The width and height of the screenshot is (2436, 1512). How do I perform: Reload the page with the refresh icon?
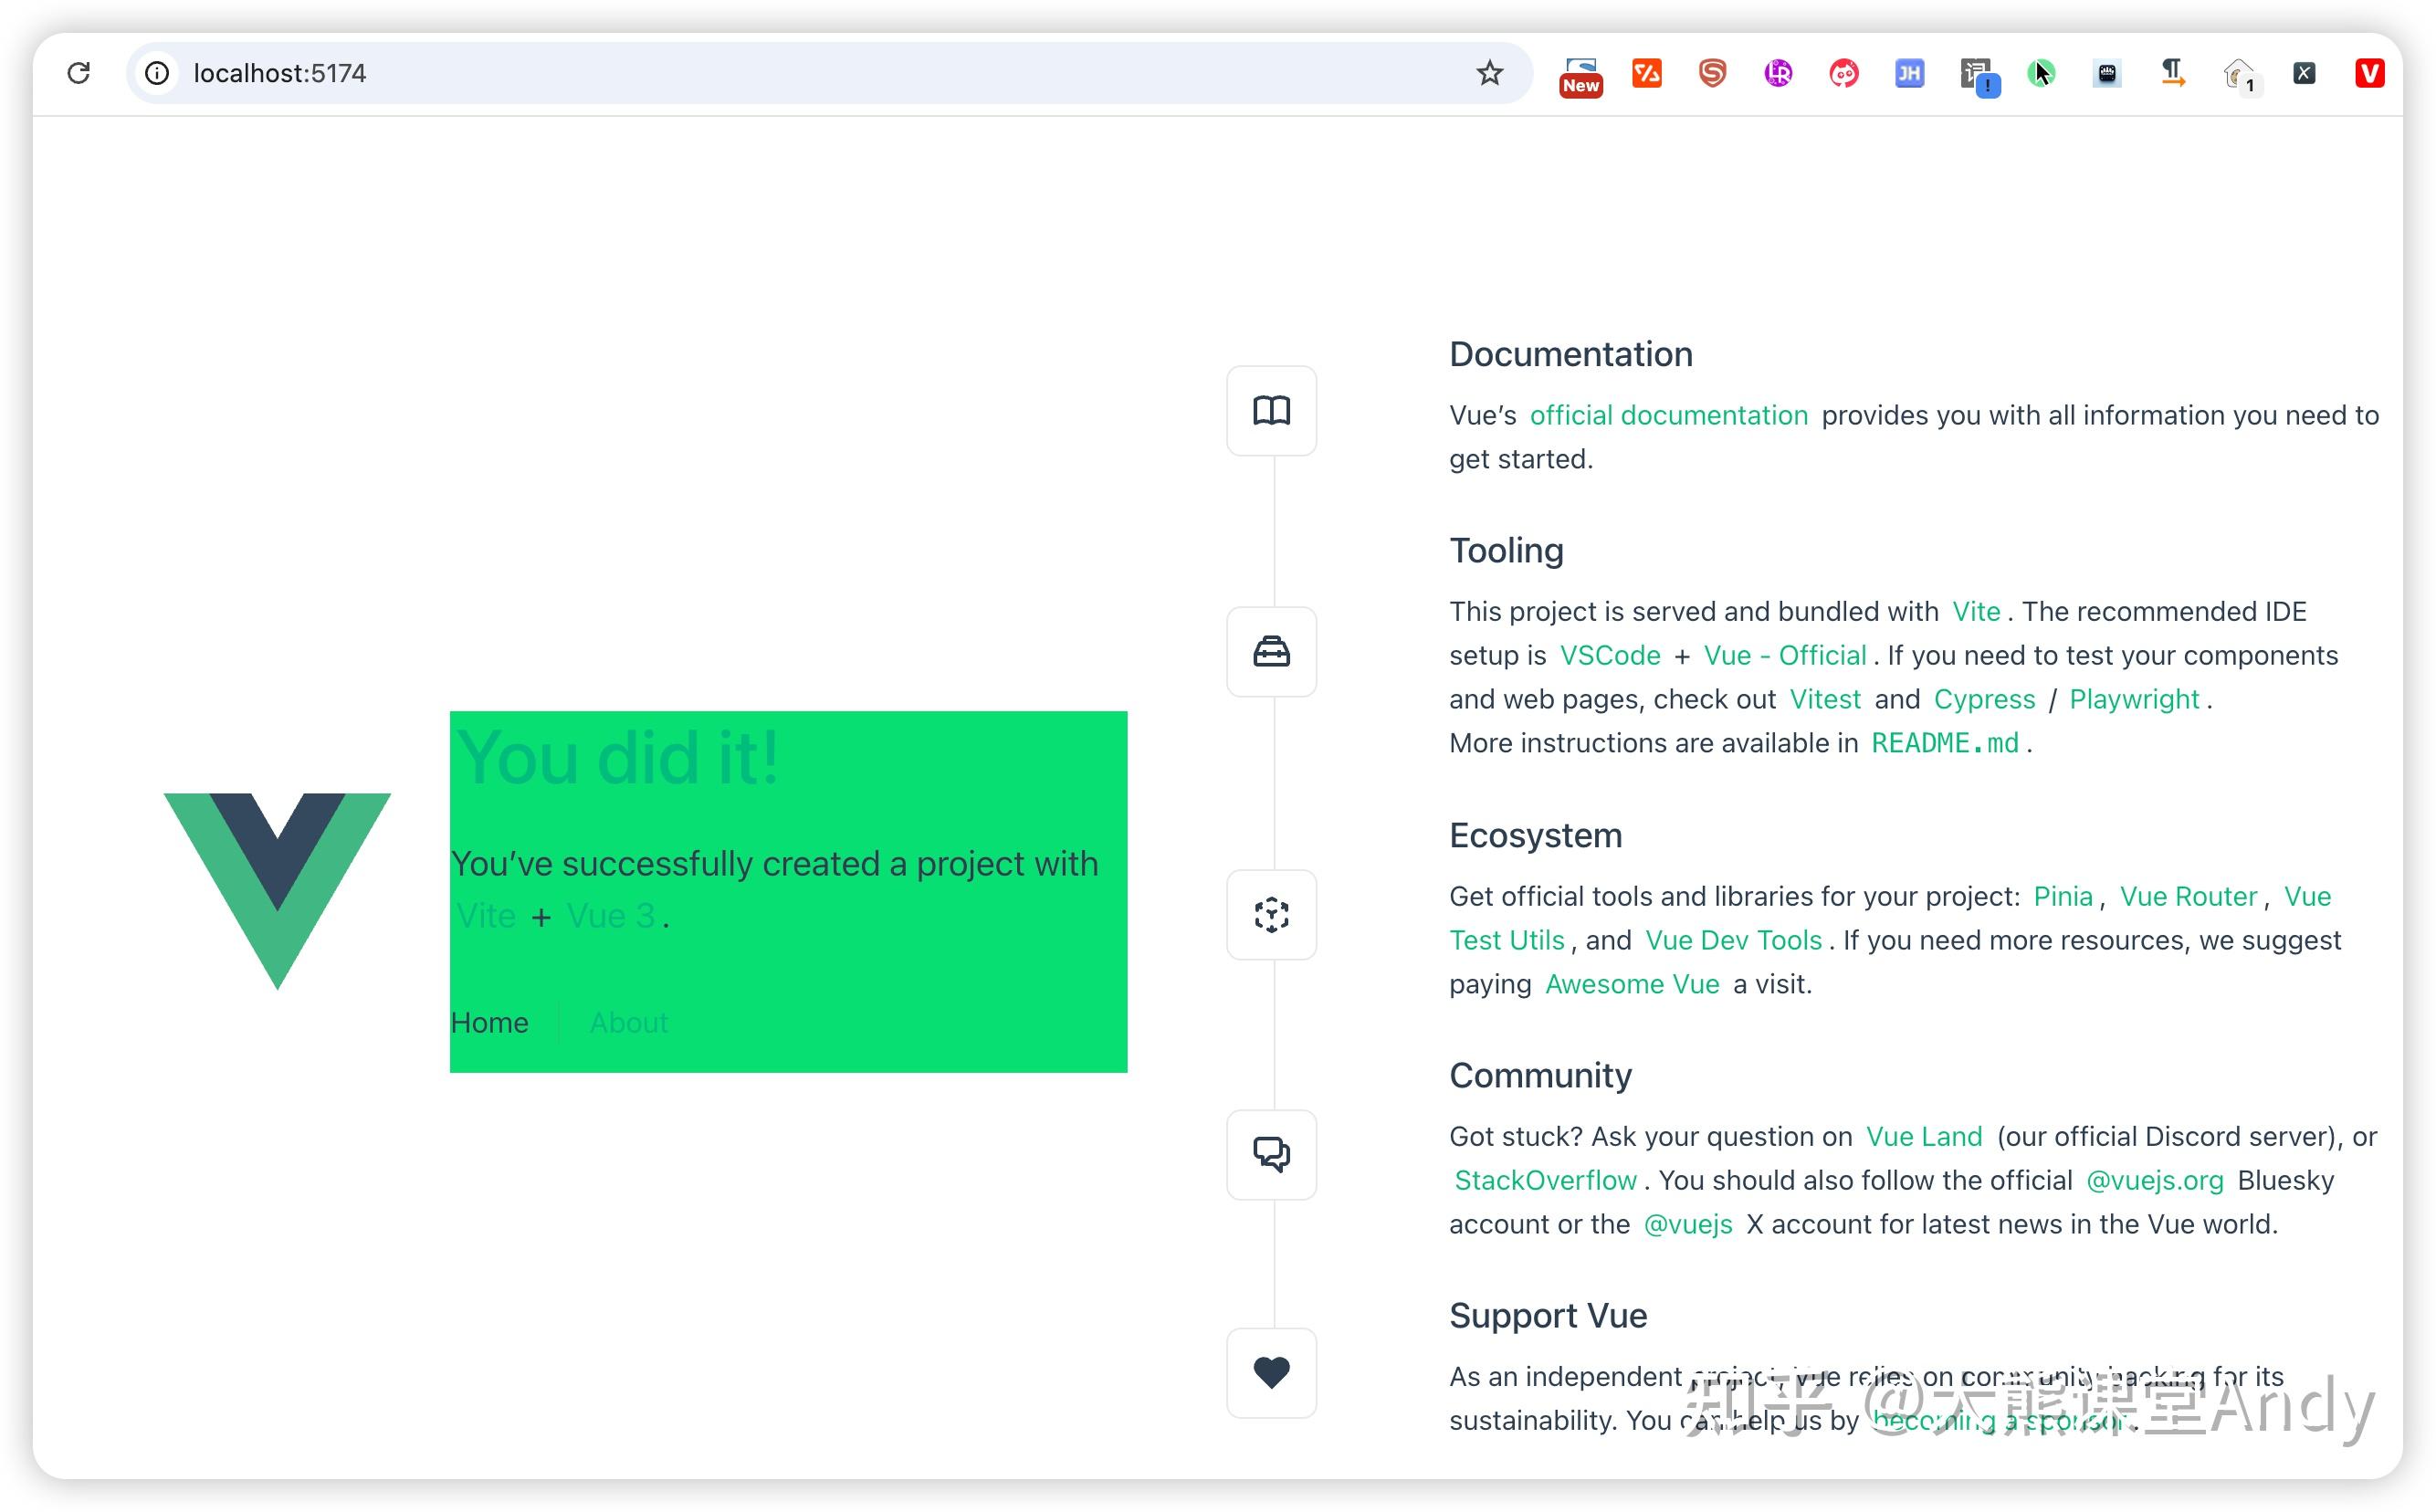(78, 72)
